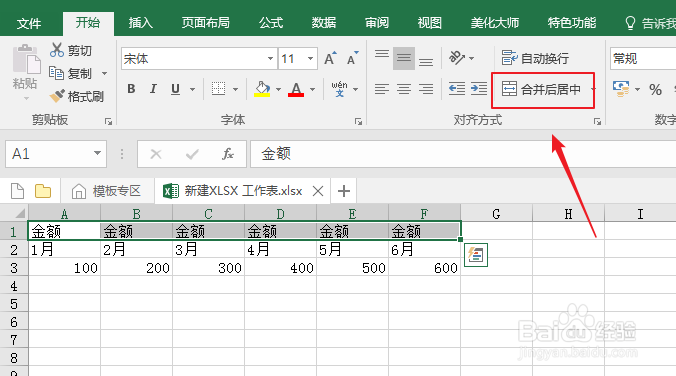Click the Tell Me lightbulb icon

(x=630, y=23)
